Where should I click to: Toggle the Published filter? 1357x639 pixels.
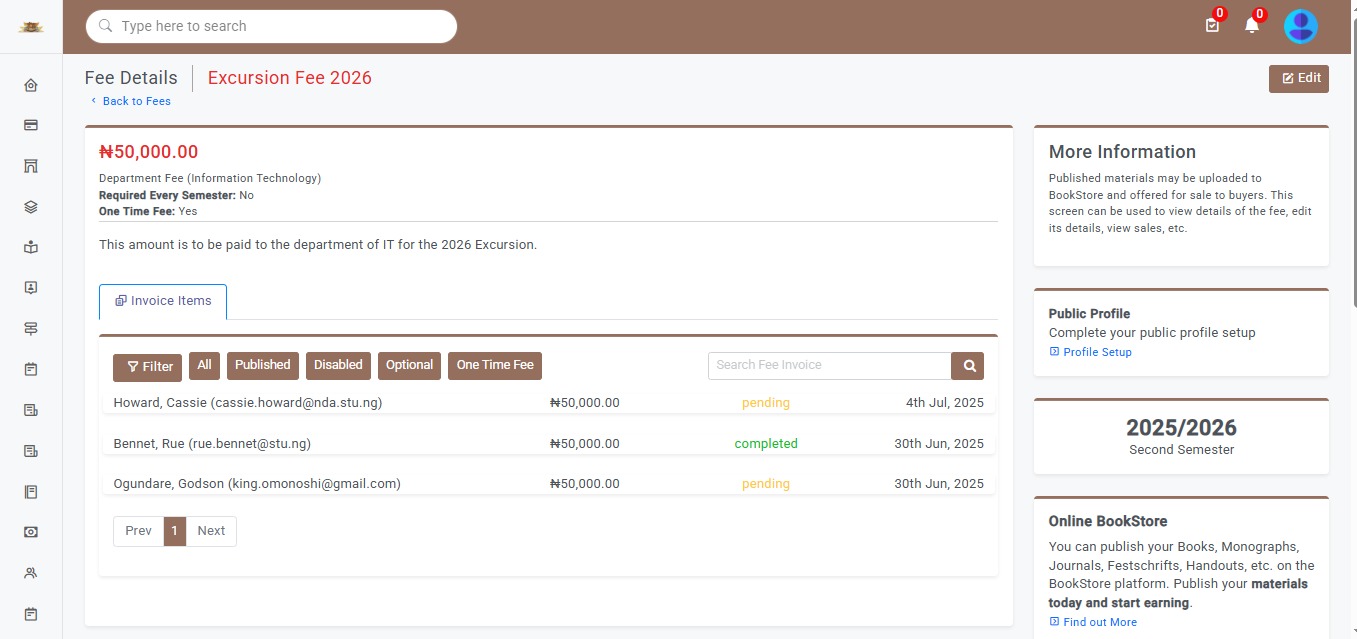click(x=262, y=365)
